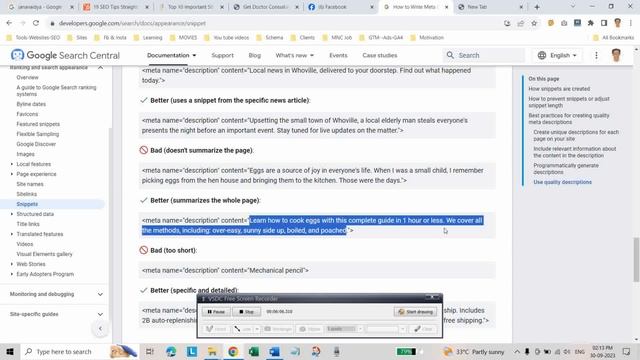Image resolution: width=640 pixels, height=360 pixels.
Task: Open Task View on the taskbar
Action: coord(150,351)
